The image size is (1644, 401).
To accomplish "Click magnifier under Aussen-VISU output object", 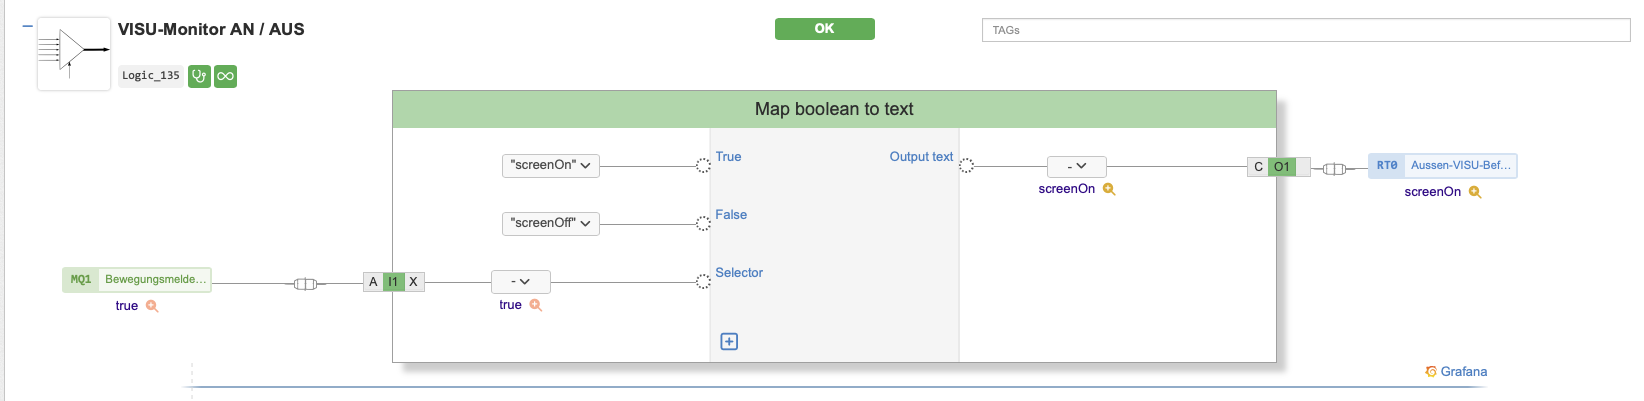I will 1475,192.
